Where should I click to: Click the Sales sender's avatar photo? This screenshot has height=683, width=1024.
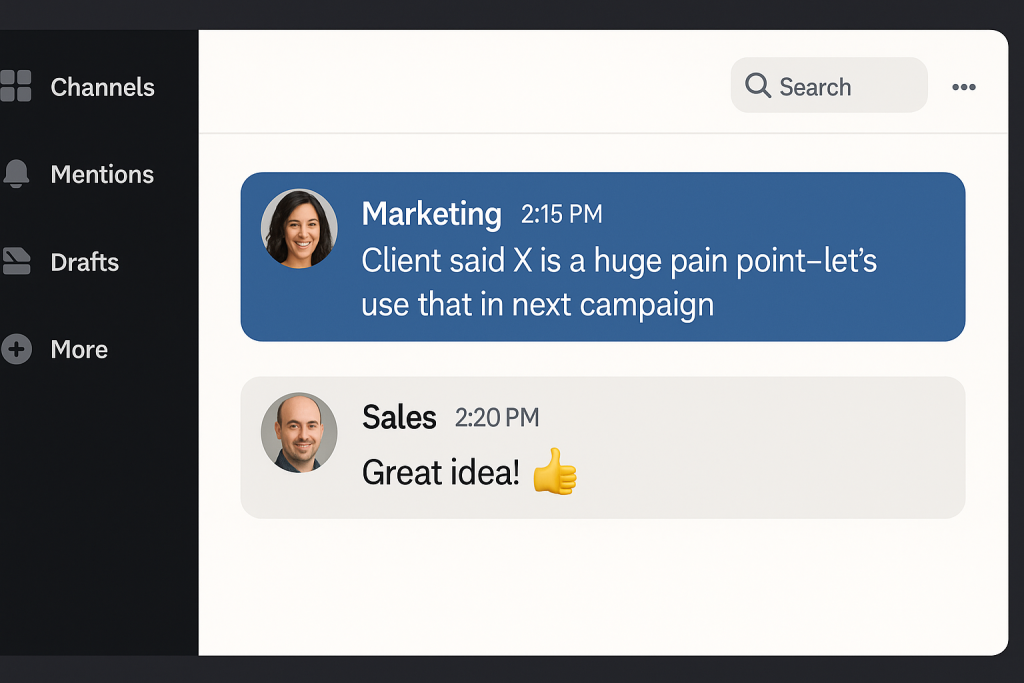[x=299, y=432]
